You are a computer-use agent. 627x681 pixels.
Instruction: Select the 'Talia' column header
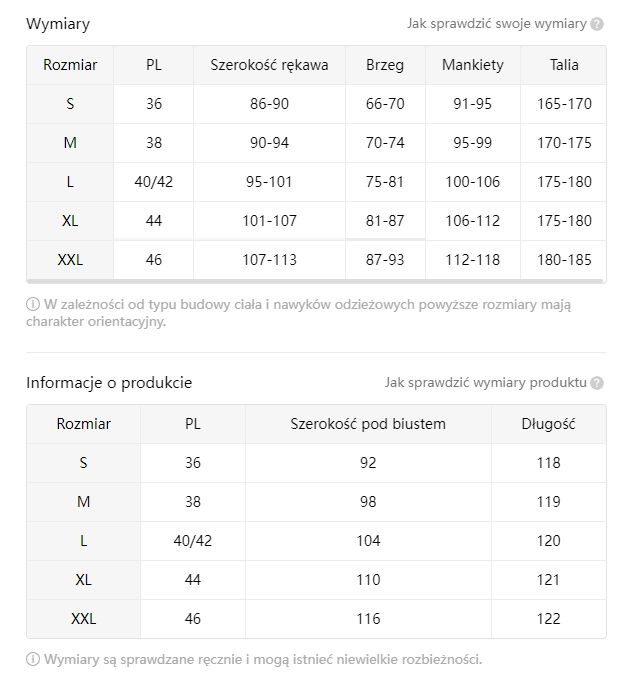pos(564,65)
